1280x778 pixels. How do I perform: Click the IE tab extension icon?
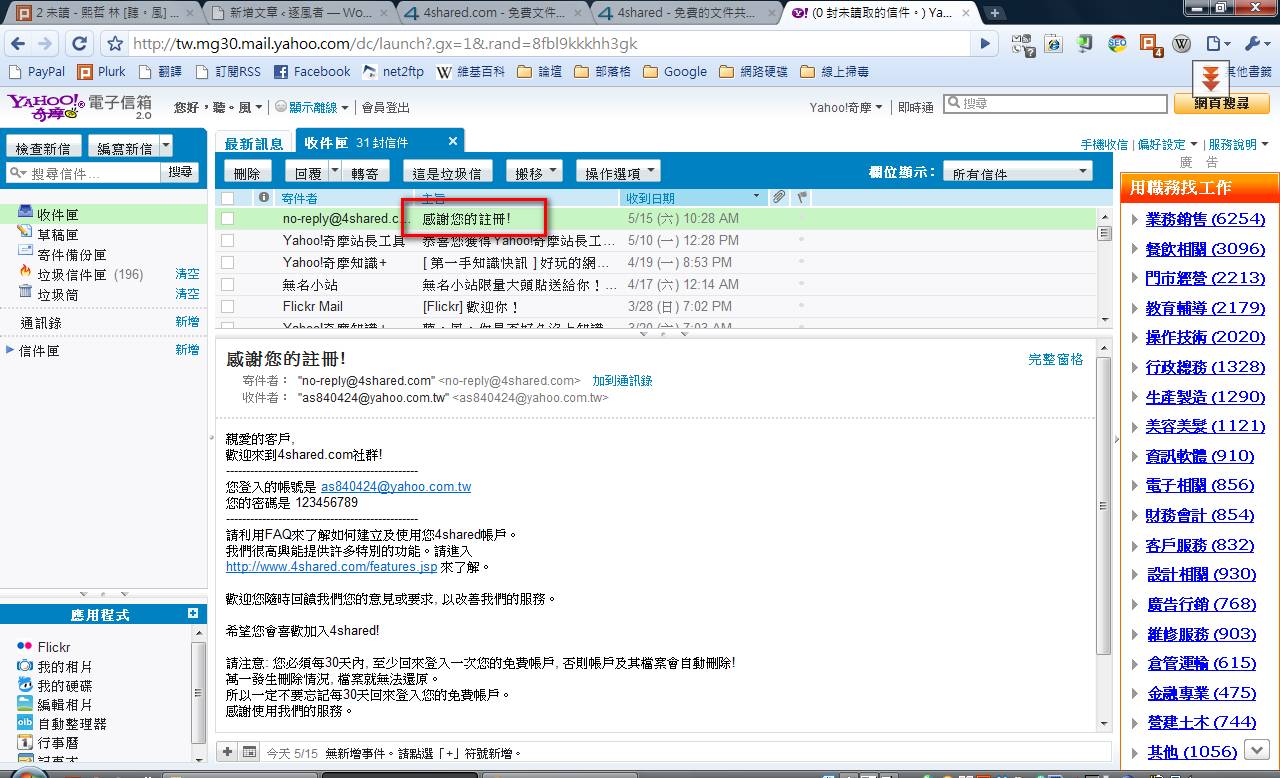pyautogui.click(x=1053, y=44)
